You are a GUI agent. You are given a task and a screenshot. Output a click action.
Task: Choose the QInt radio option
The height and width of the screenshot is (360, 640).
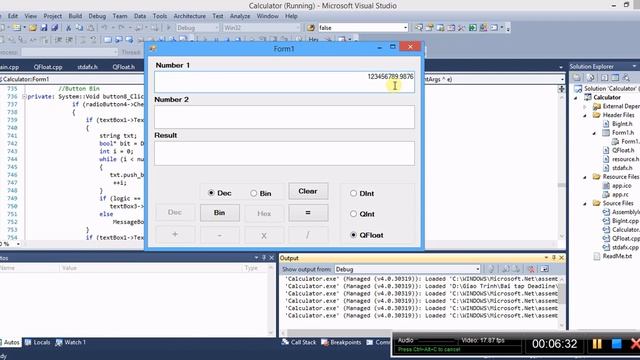pyautogui.click(x=353, y=214)
